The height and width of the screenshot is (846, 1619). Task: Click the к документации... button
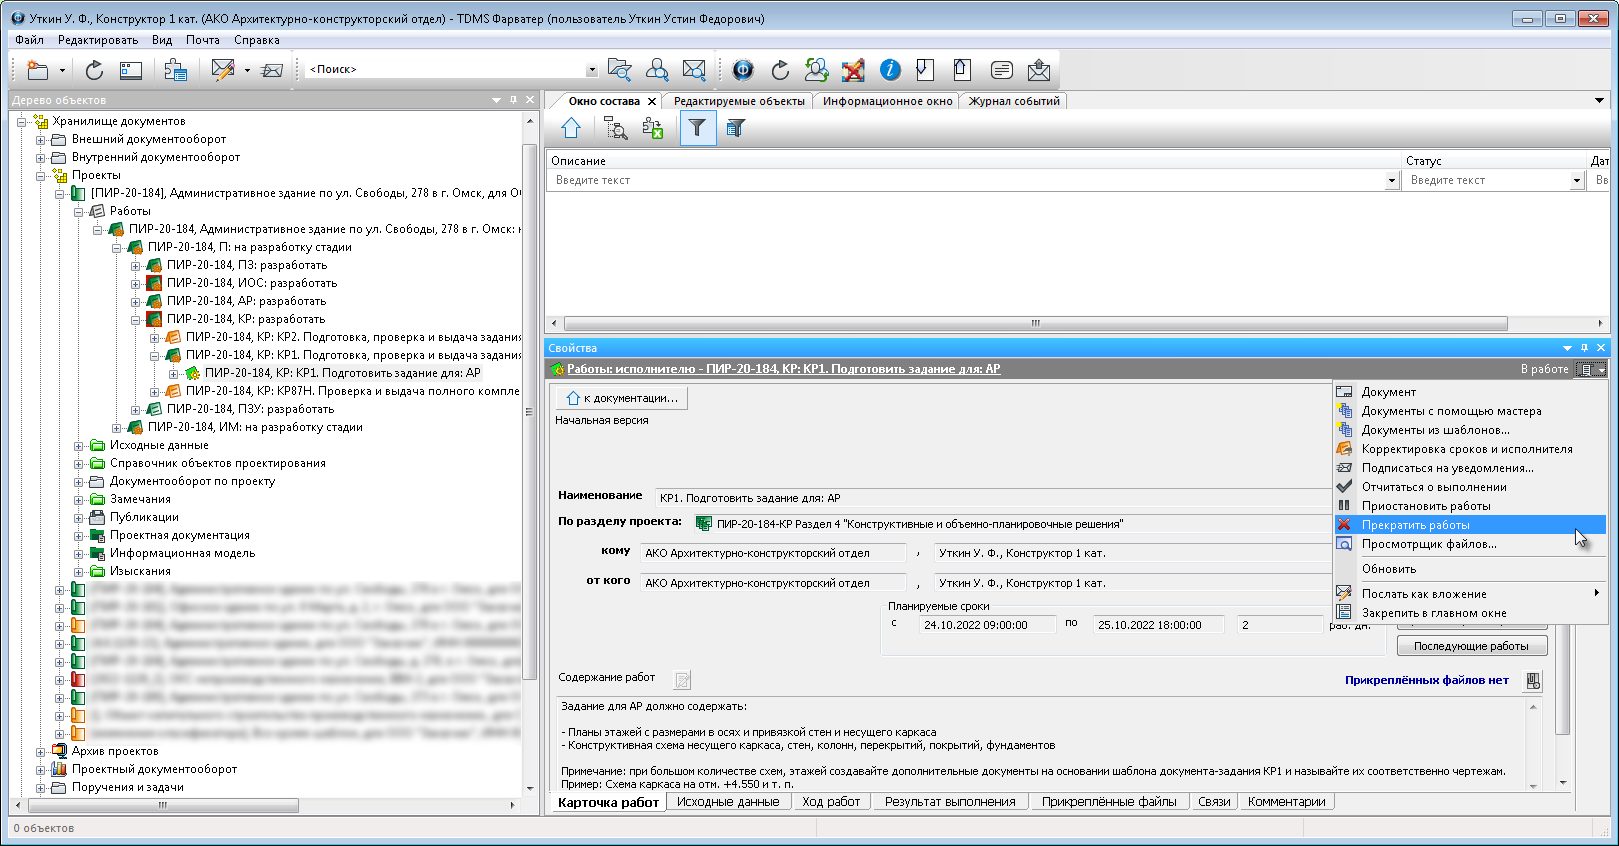pos(622,398)
